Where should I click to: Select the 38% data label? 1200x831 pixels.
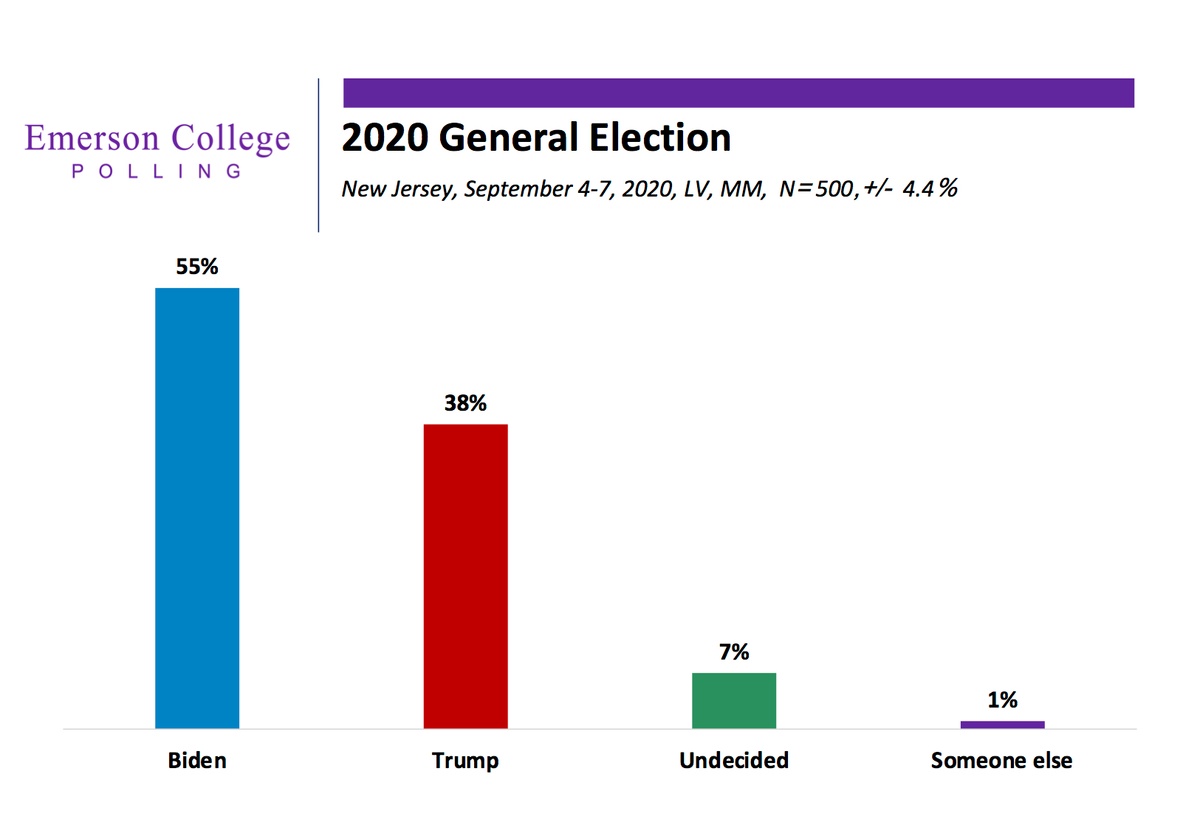pos(465,405)
